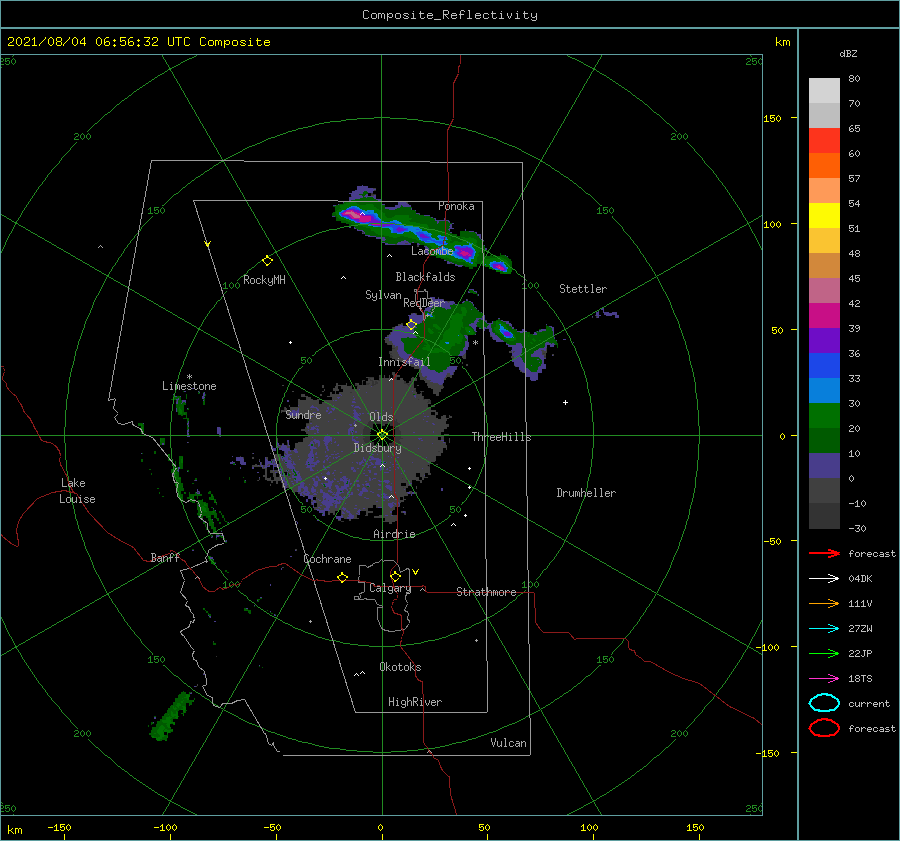Click the white plus marker east of ThreeHills
The width and height of the screenshot is (900, 841).
click(x=565, y=402)
